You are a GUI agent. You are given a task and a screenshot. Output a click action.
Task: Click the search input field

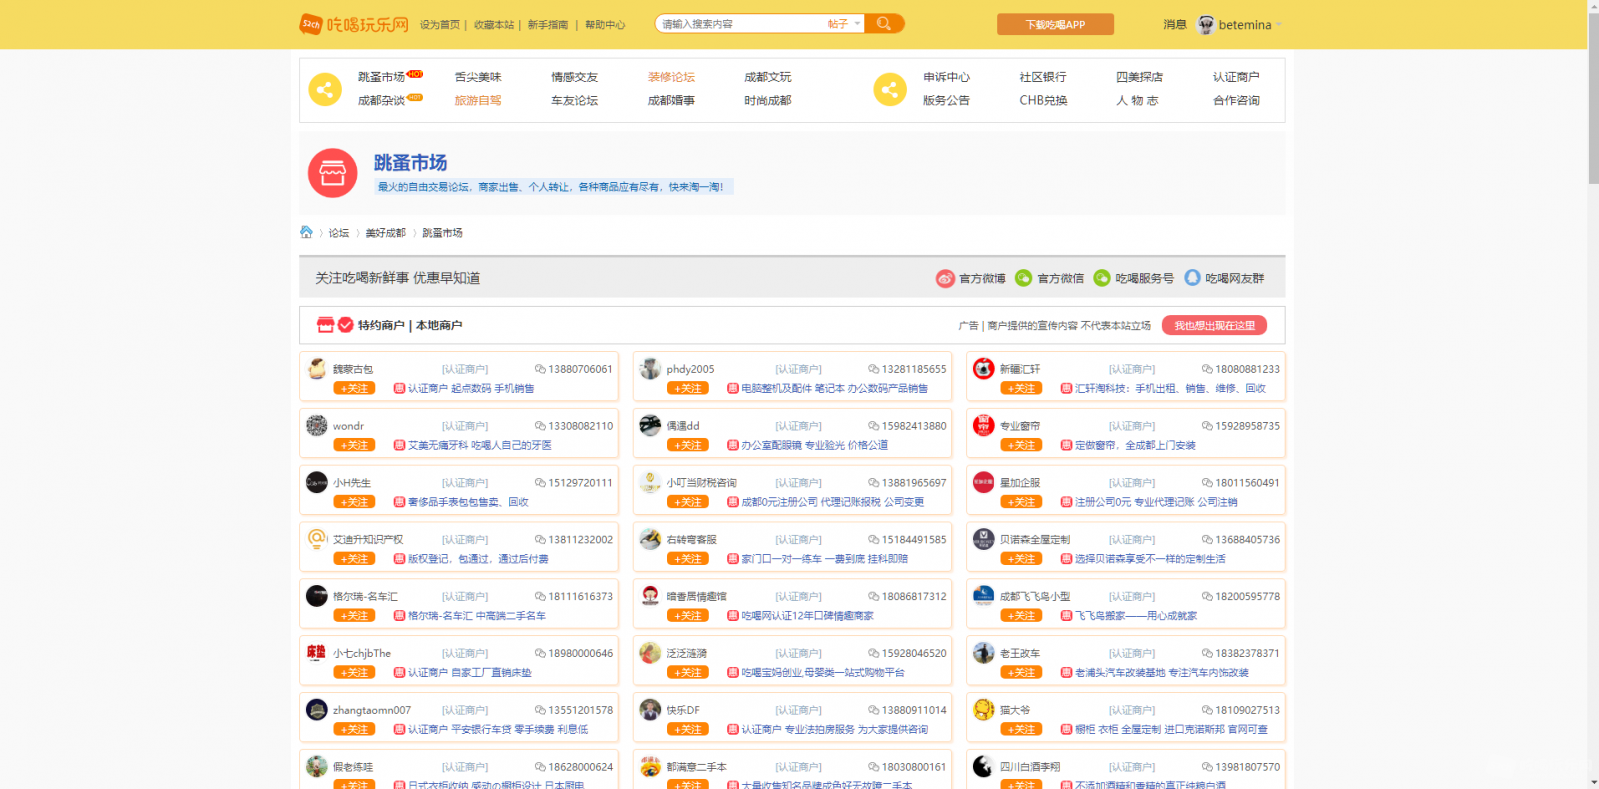pyautogui.click(x=740, y=24)
